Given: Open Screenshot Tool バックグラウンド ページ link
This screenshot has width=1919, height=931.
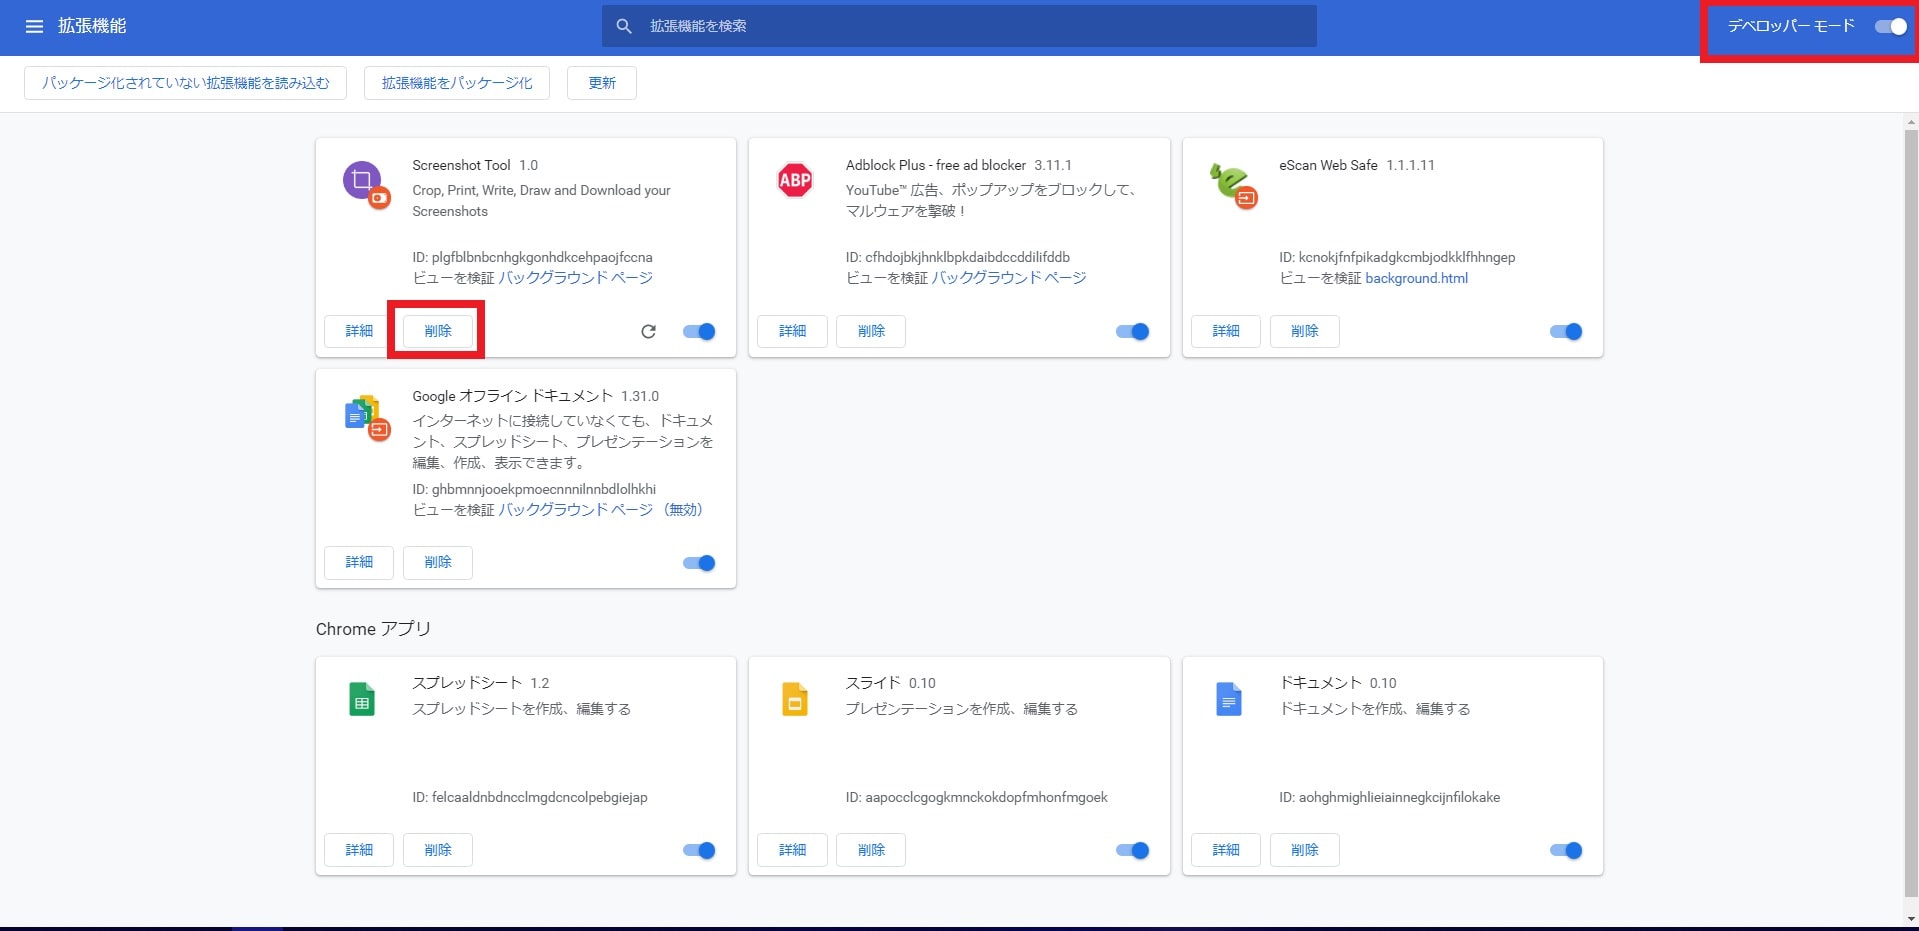Looking at the screenshot, I should (x=575, y=278).
